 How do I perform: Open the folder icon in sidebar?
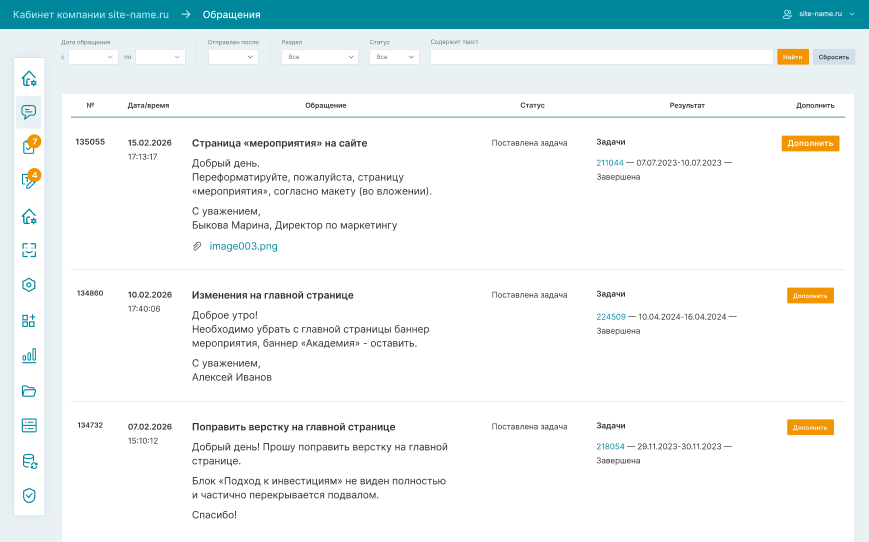tap(29, 390)
